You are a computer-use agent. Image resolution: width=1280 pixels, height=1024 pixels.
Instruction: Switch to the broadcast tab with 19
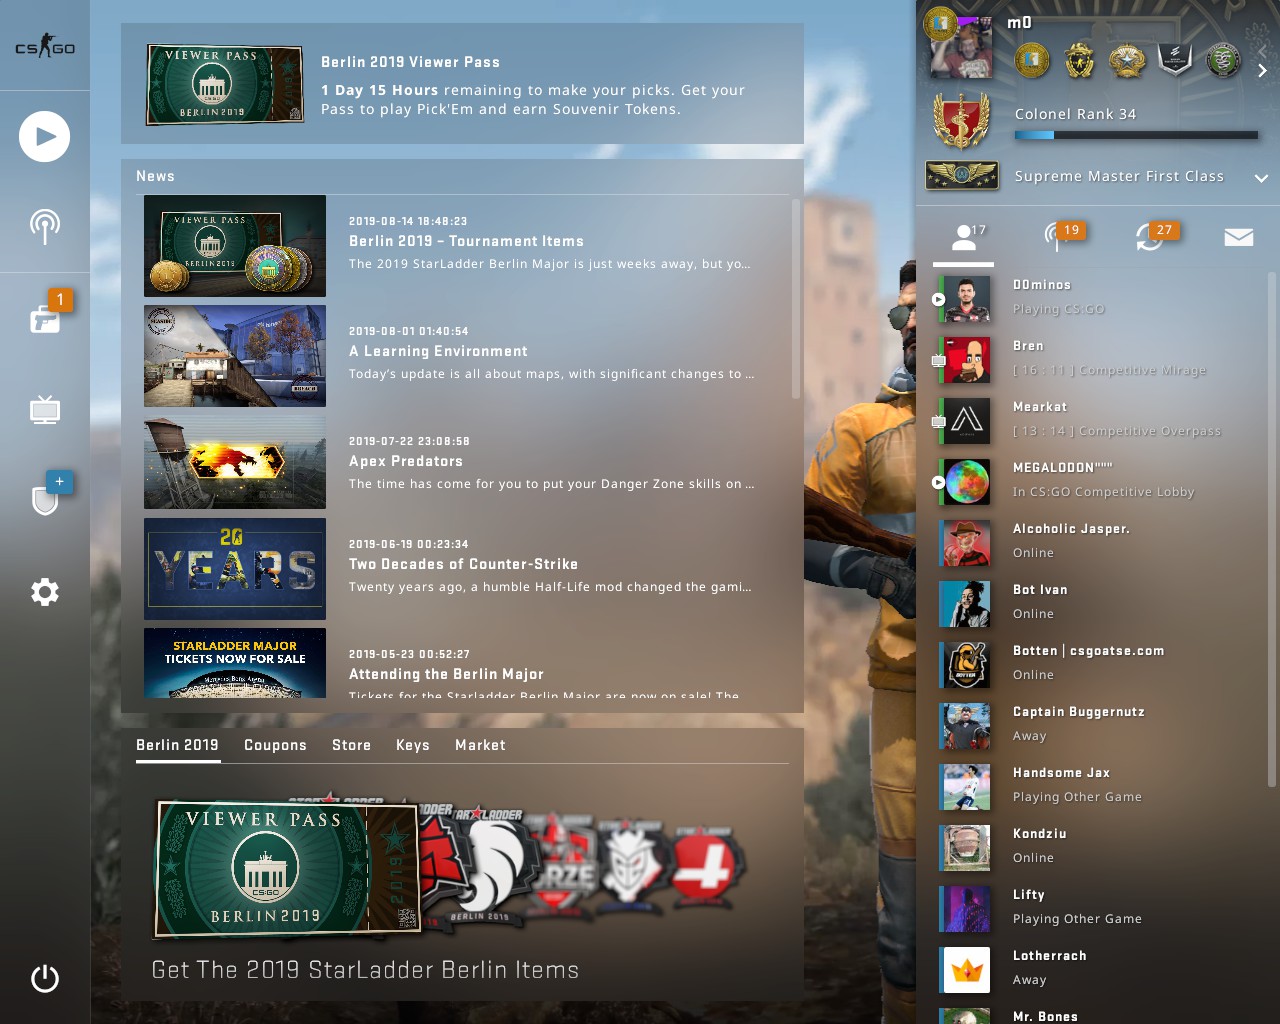1058,237
